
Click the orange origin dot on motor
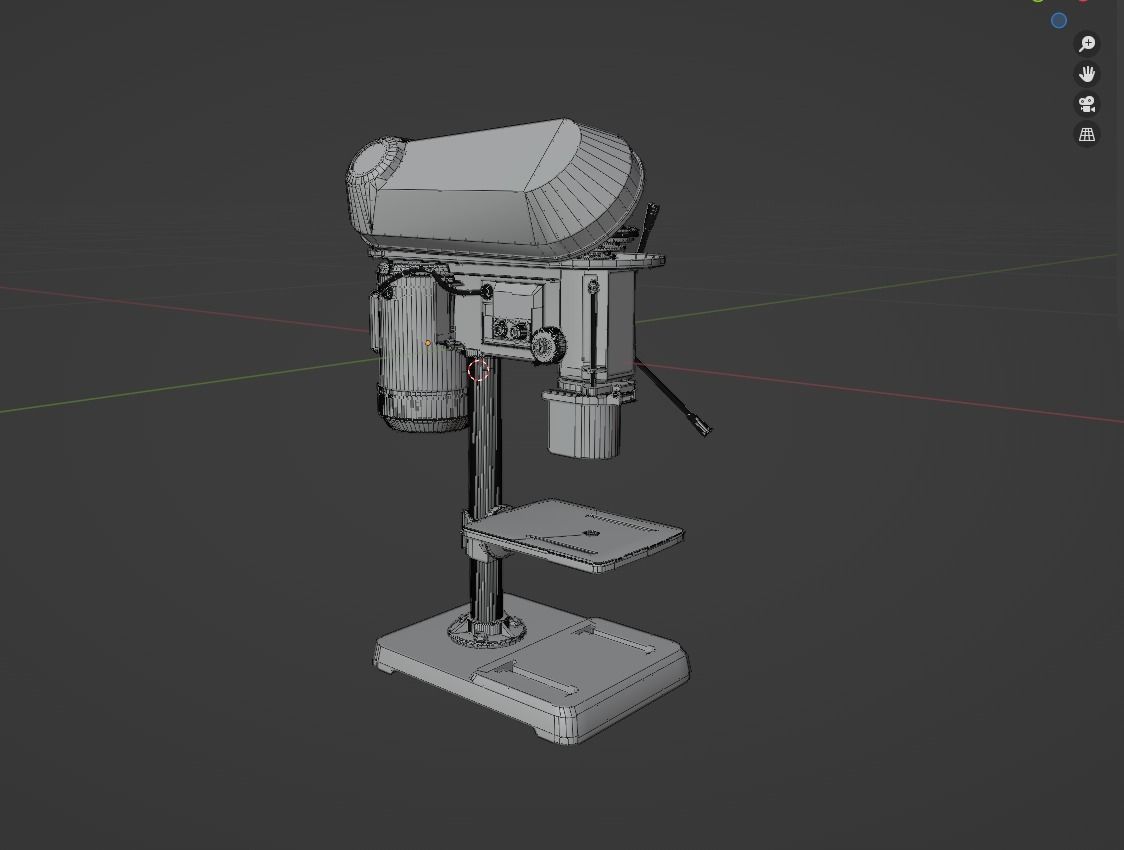pos(428,343)
